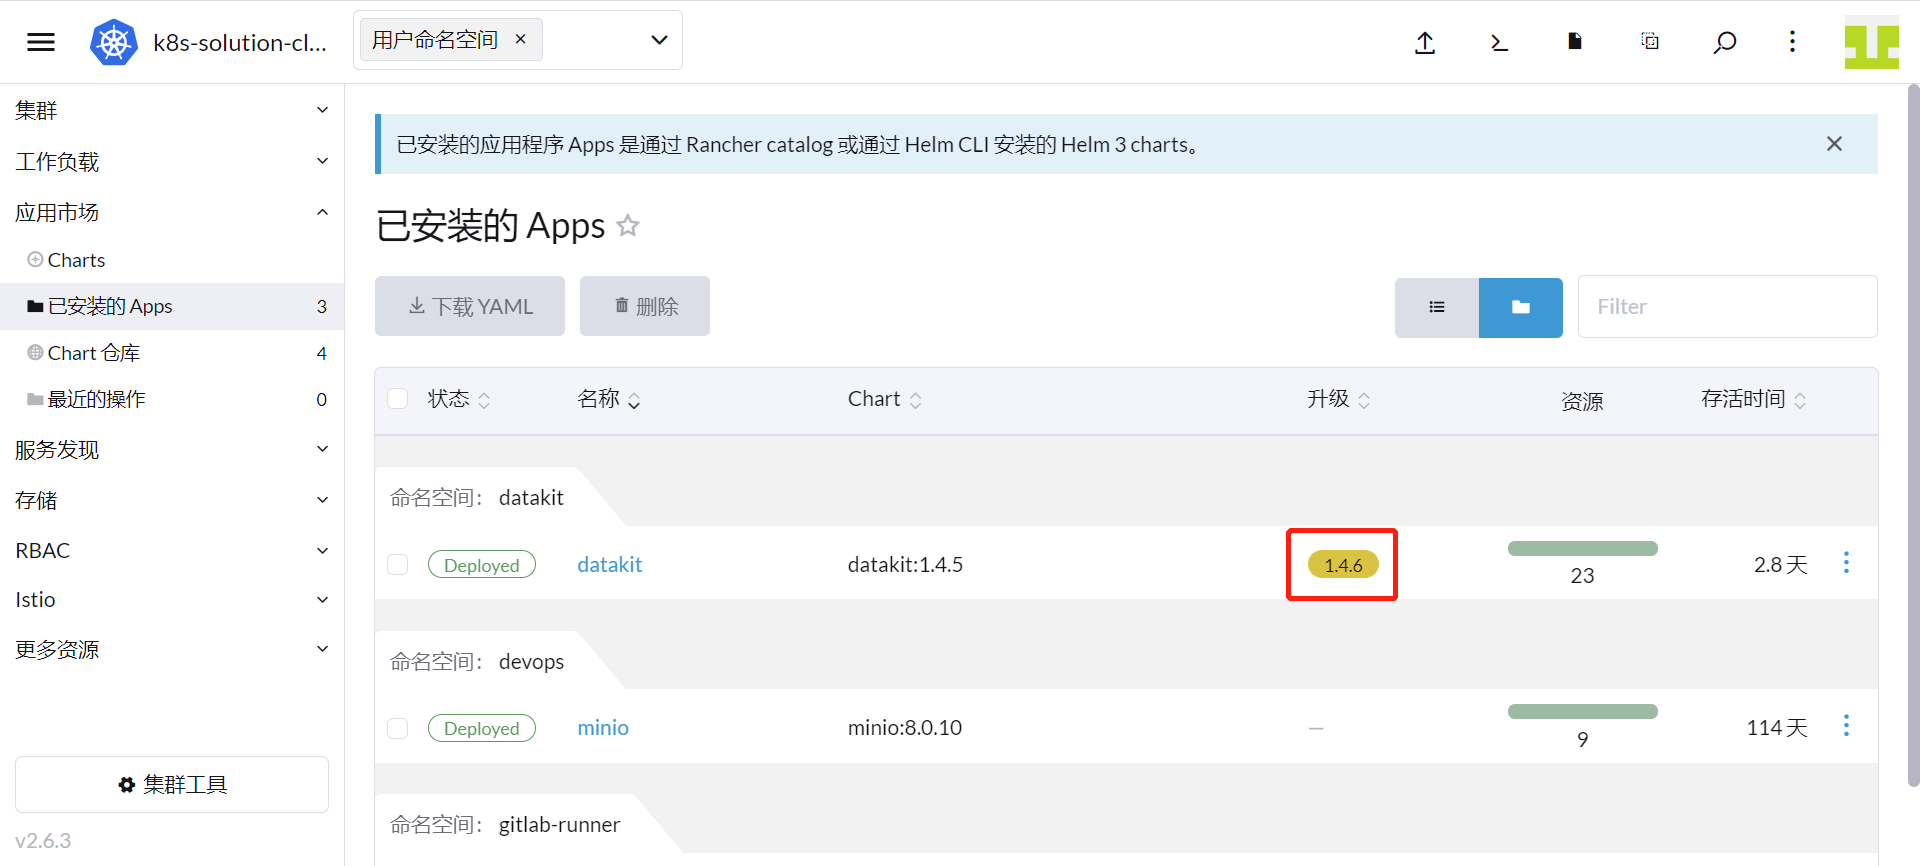Switch to flat list view
The height and width of the screenshot is (866, 1920).
pos(1437,307)
